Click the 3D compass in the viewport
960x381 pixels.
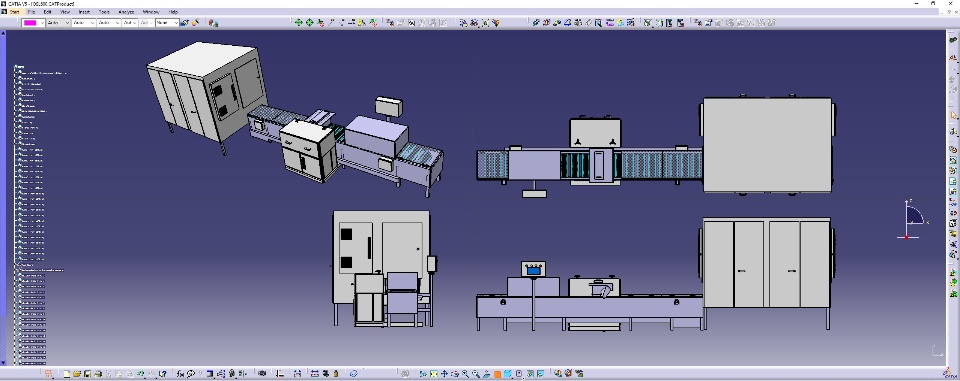tap(913, 219)
